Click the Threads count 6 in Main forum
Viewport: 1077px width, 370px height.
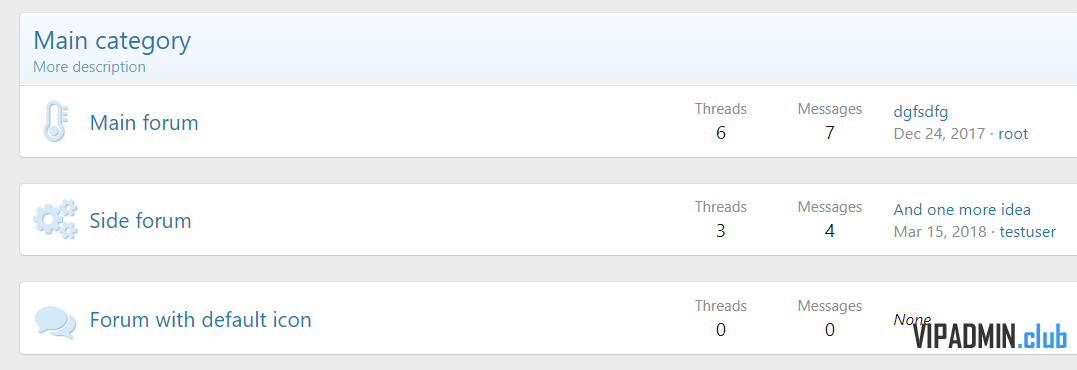tap(721, 132)
